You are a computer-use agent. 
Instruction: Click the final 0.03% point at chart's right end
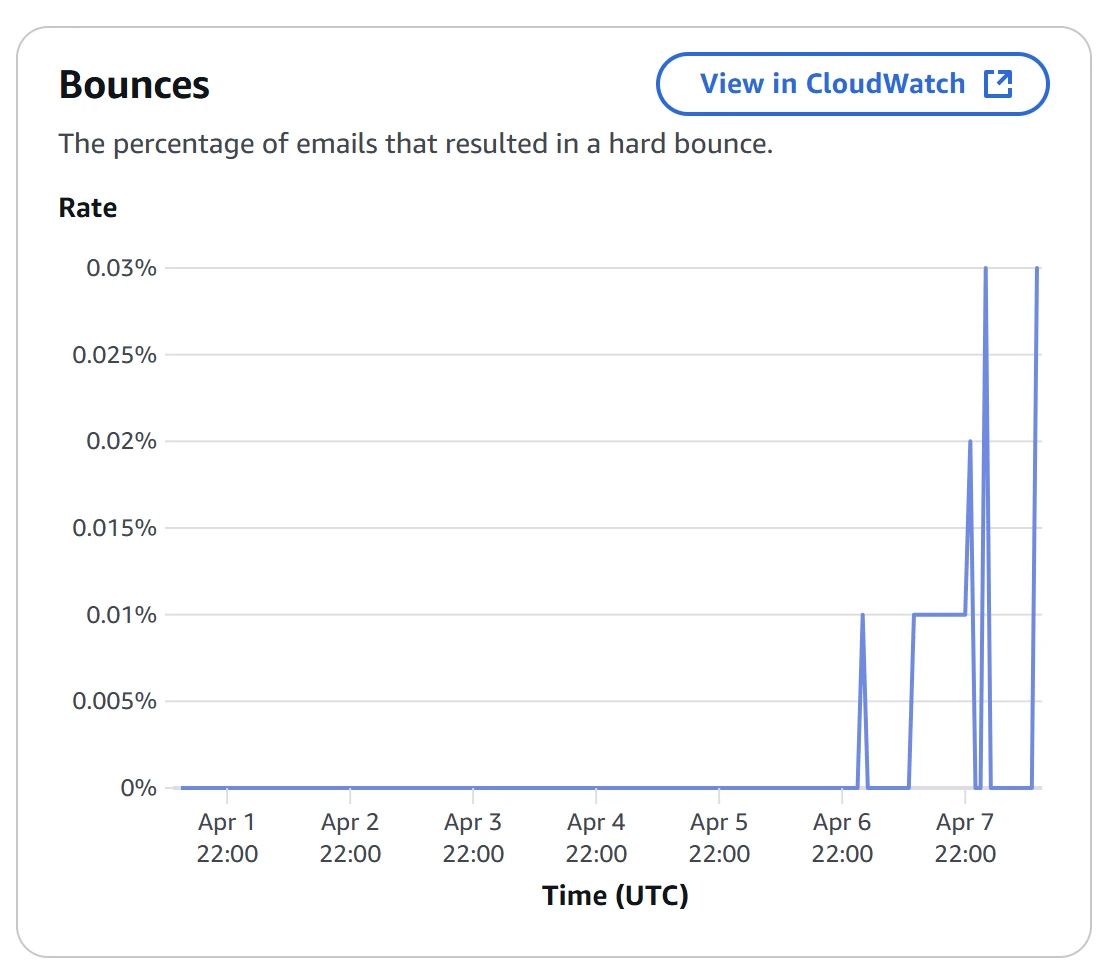1037,269
